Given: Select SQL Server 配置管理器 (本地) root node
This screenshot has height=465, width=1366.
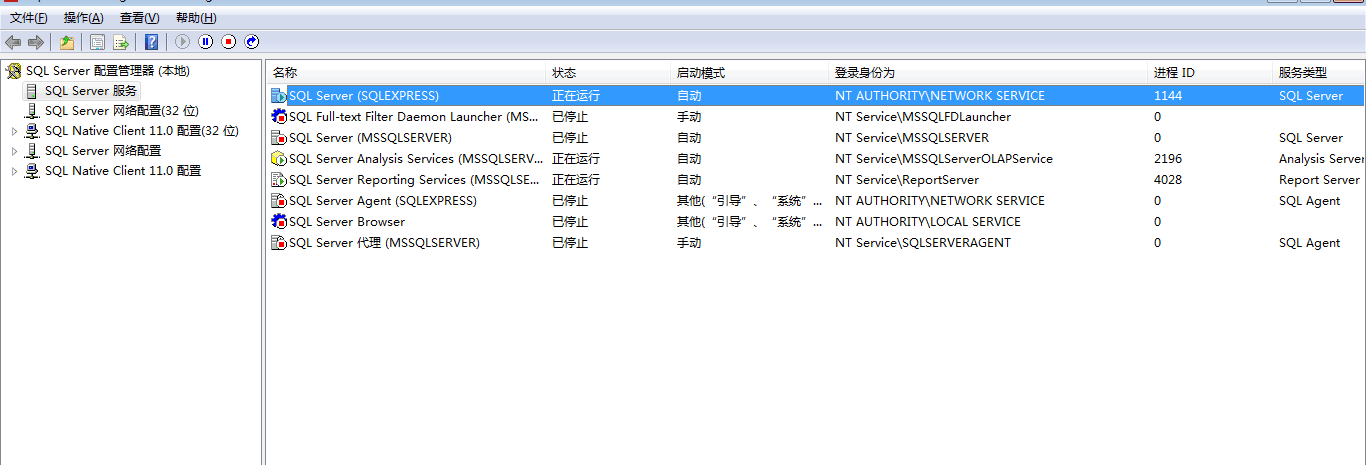Looking at the screenshot, I should (x=108, y=71).
